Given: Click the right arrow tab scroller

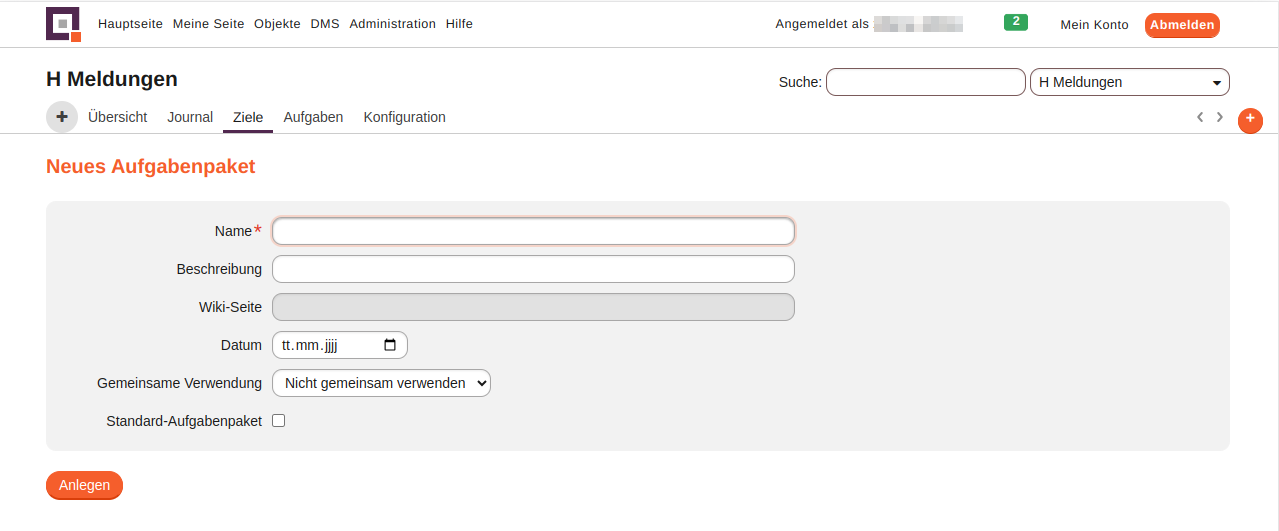Looking at the screenshot, I should [x=1220, y=117].
